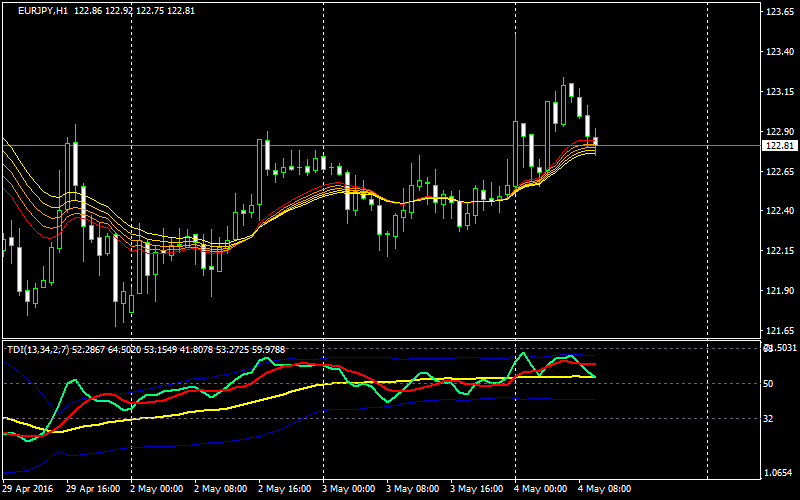
Task: Click the 122.40 price scale label
Action: click(778, 211)
